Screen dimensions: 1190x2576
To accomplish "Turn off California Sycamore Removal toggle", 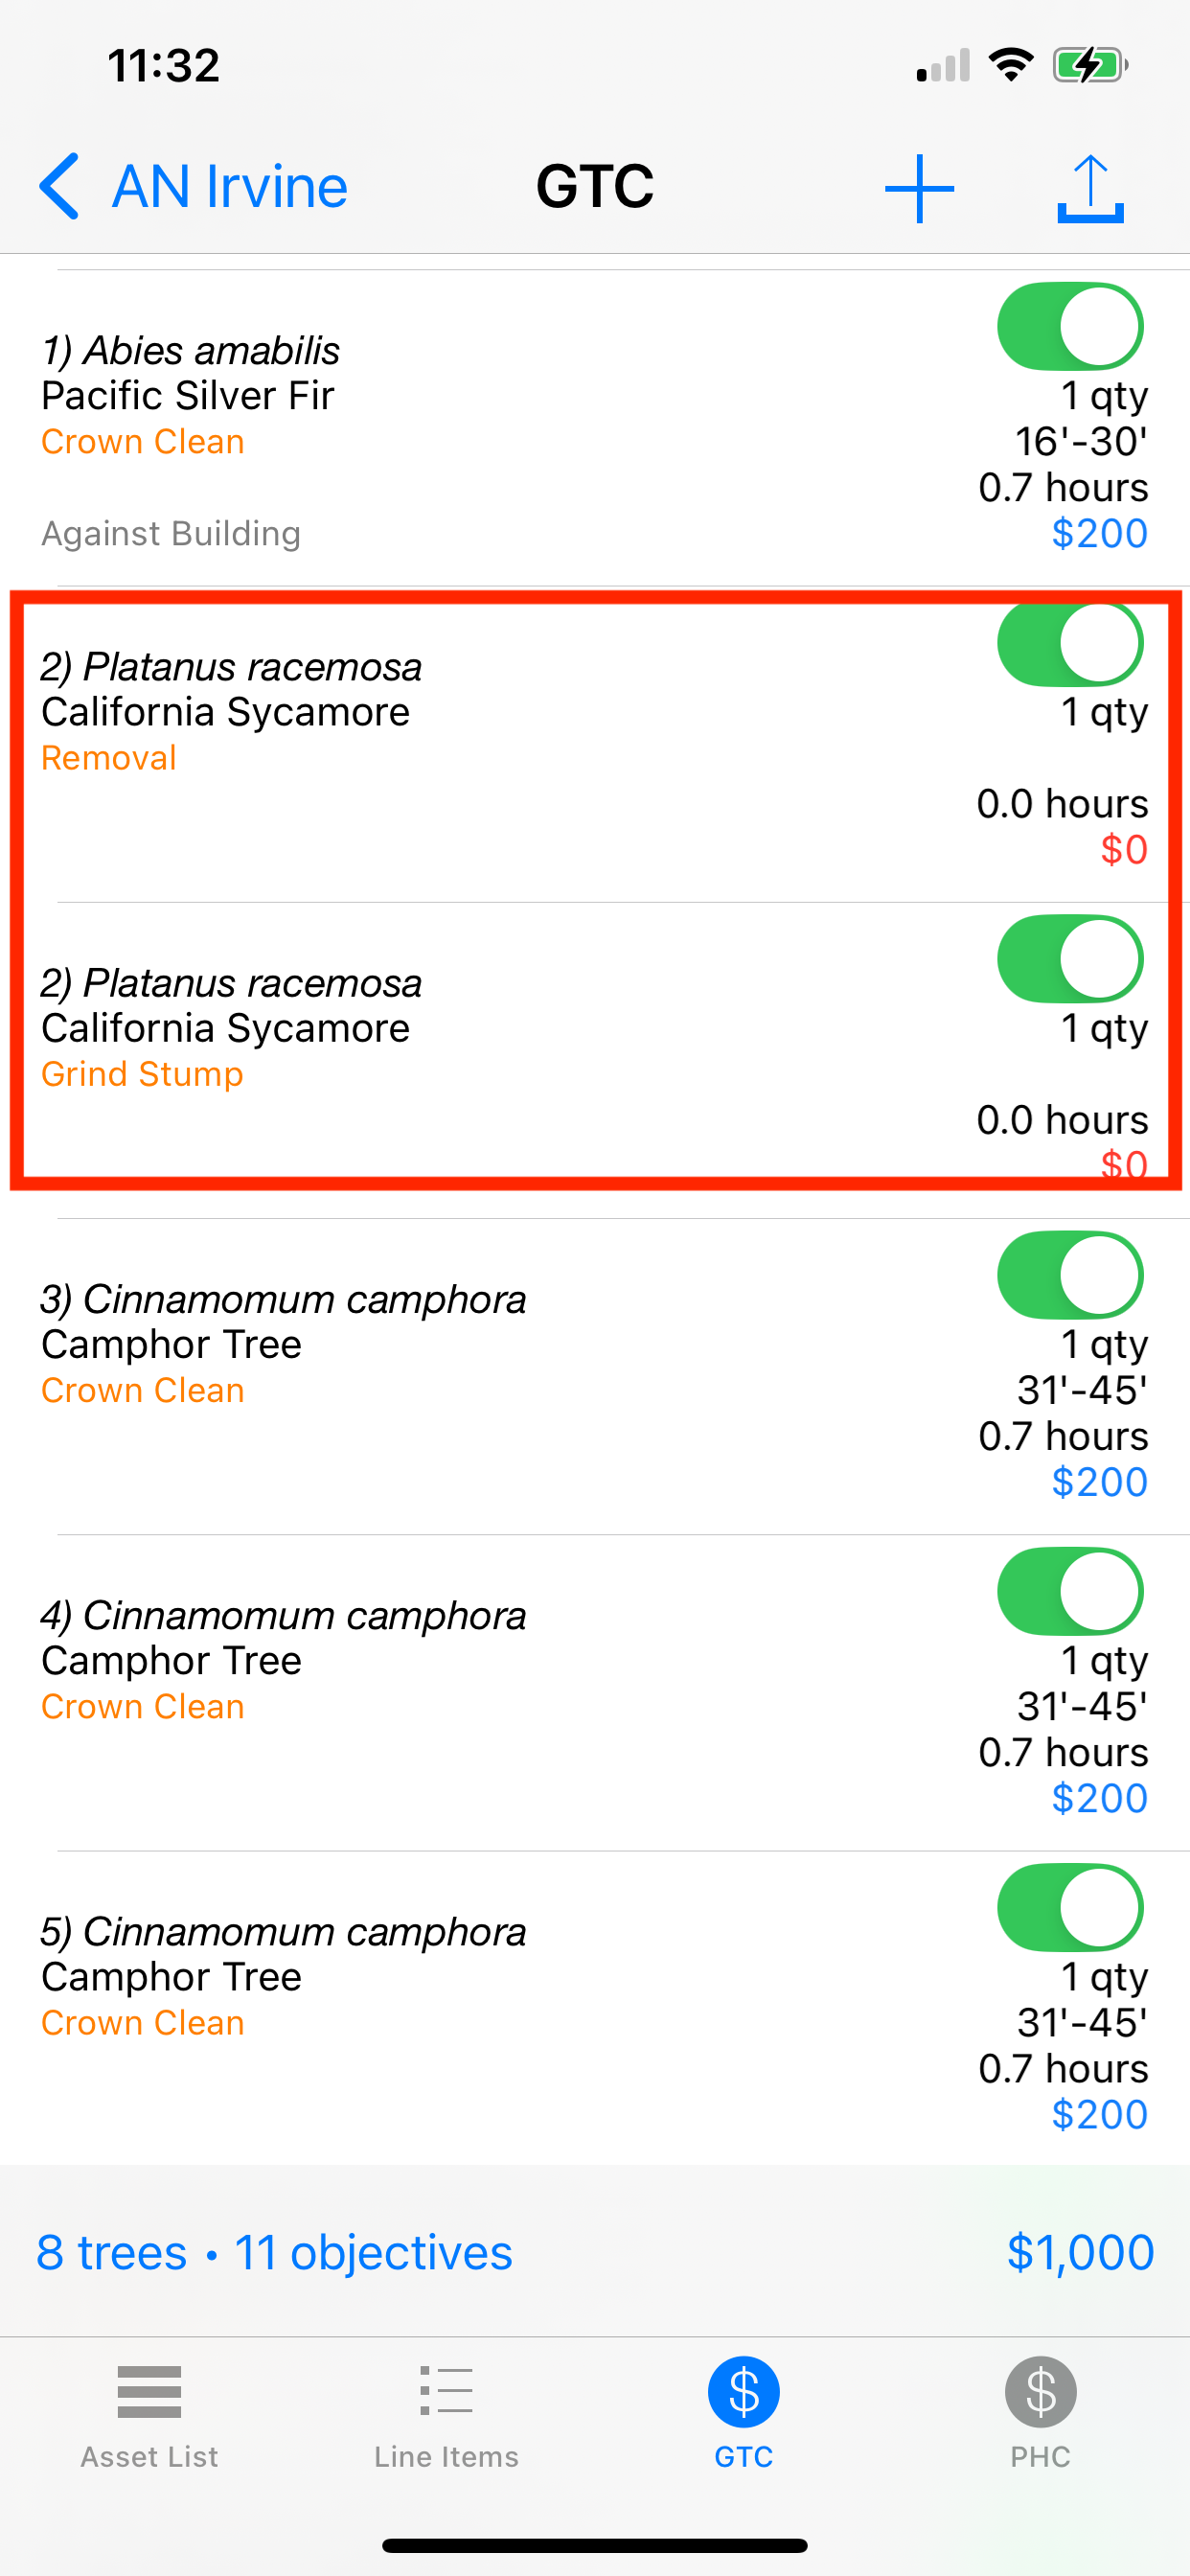I will pos(1070,643).
